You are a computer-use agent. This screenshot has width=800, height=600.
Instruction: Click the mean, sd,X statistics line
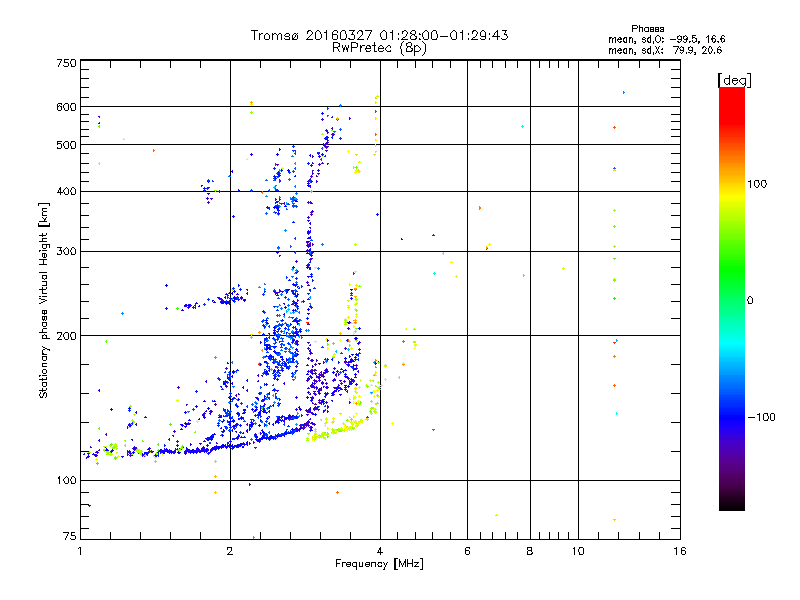click(x=665, y=50)
